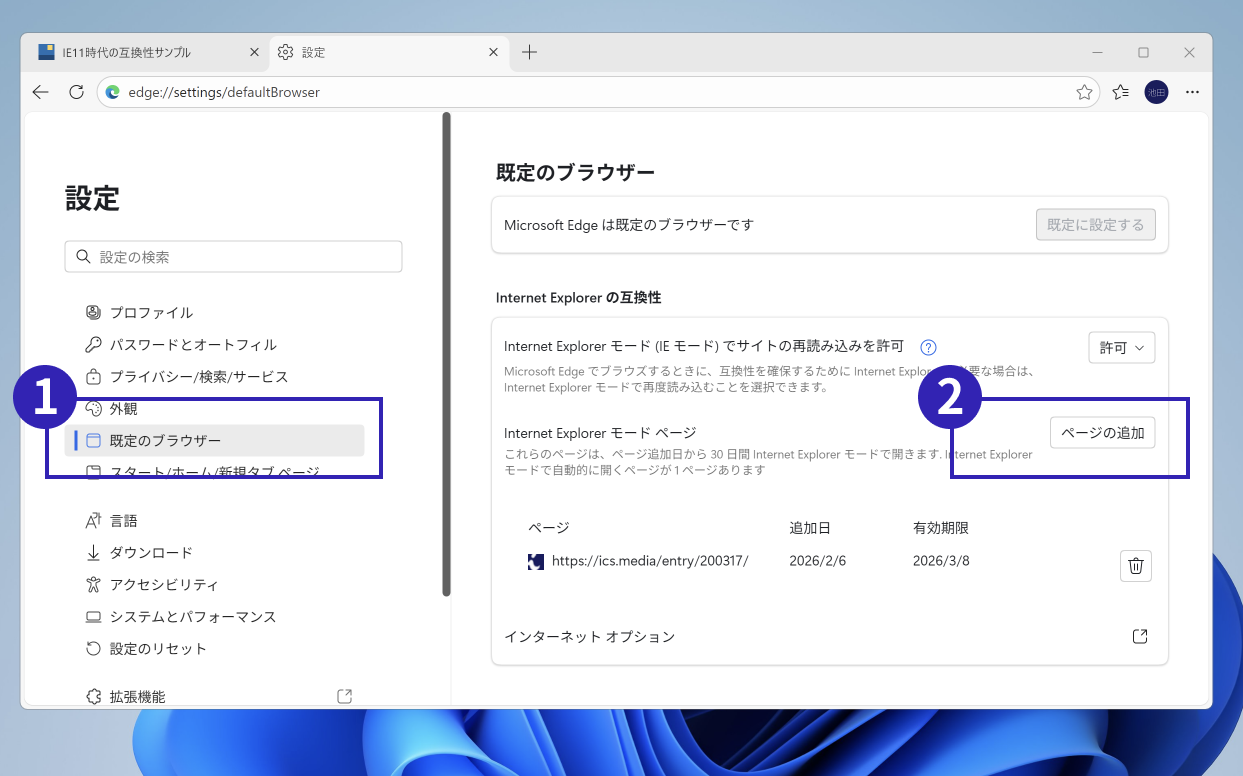Click the address bar URL
The height and width of the screenshot is (776, 1243).
point(224,92)
